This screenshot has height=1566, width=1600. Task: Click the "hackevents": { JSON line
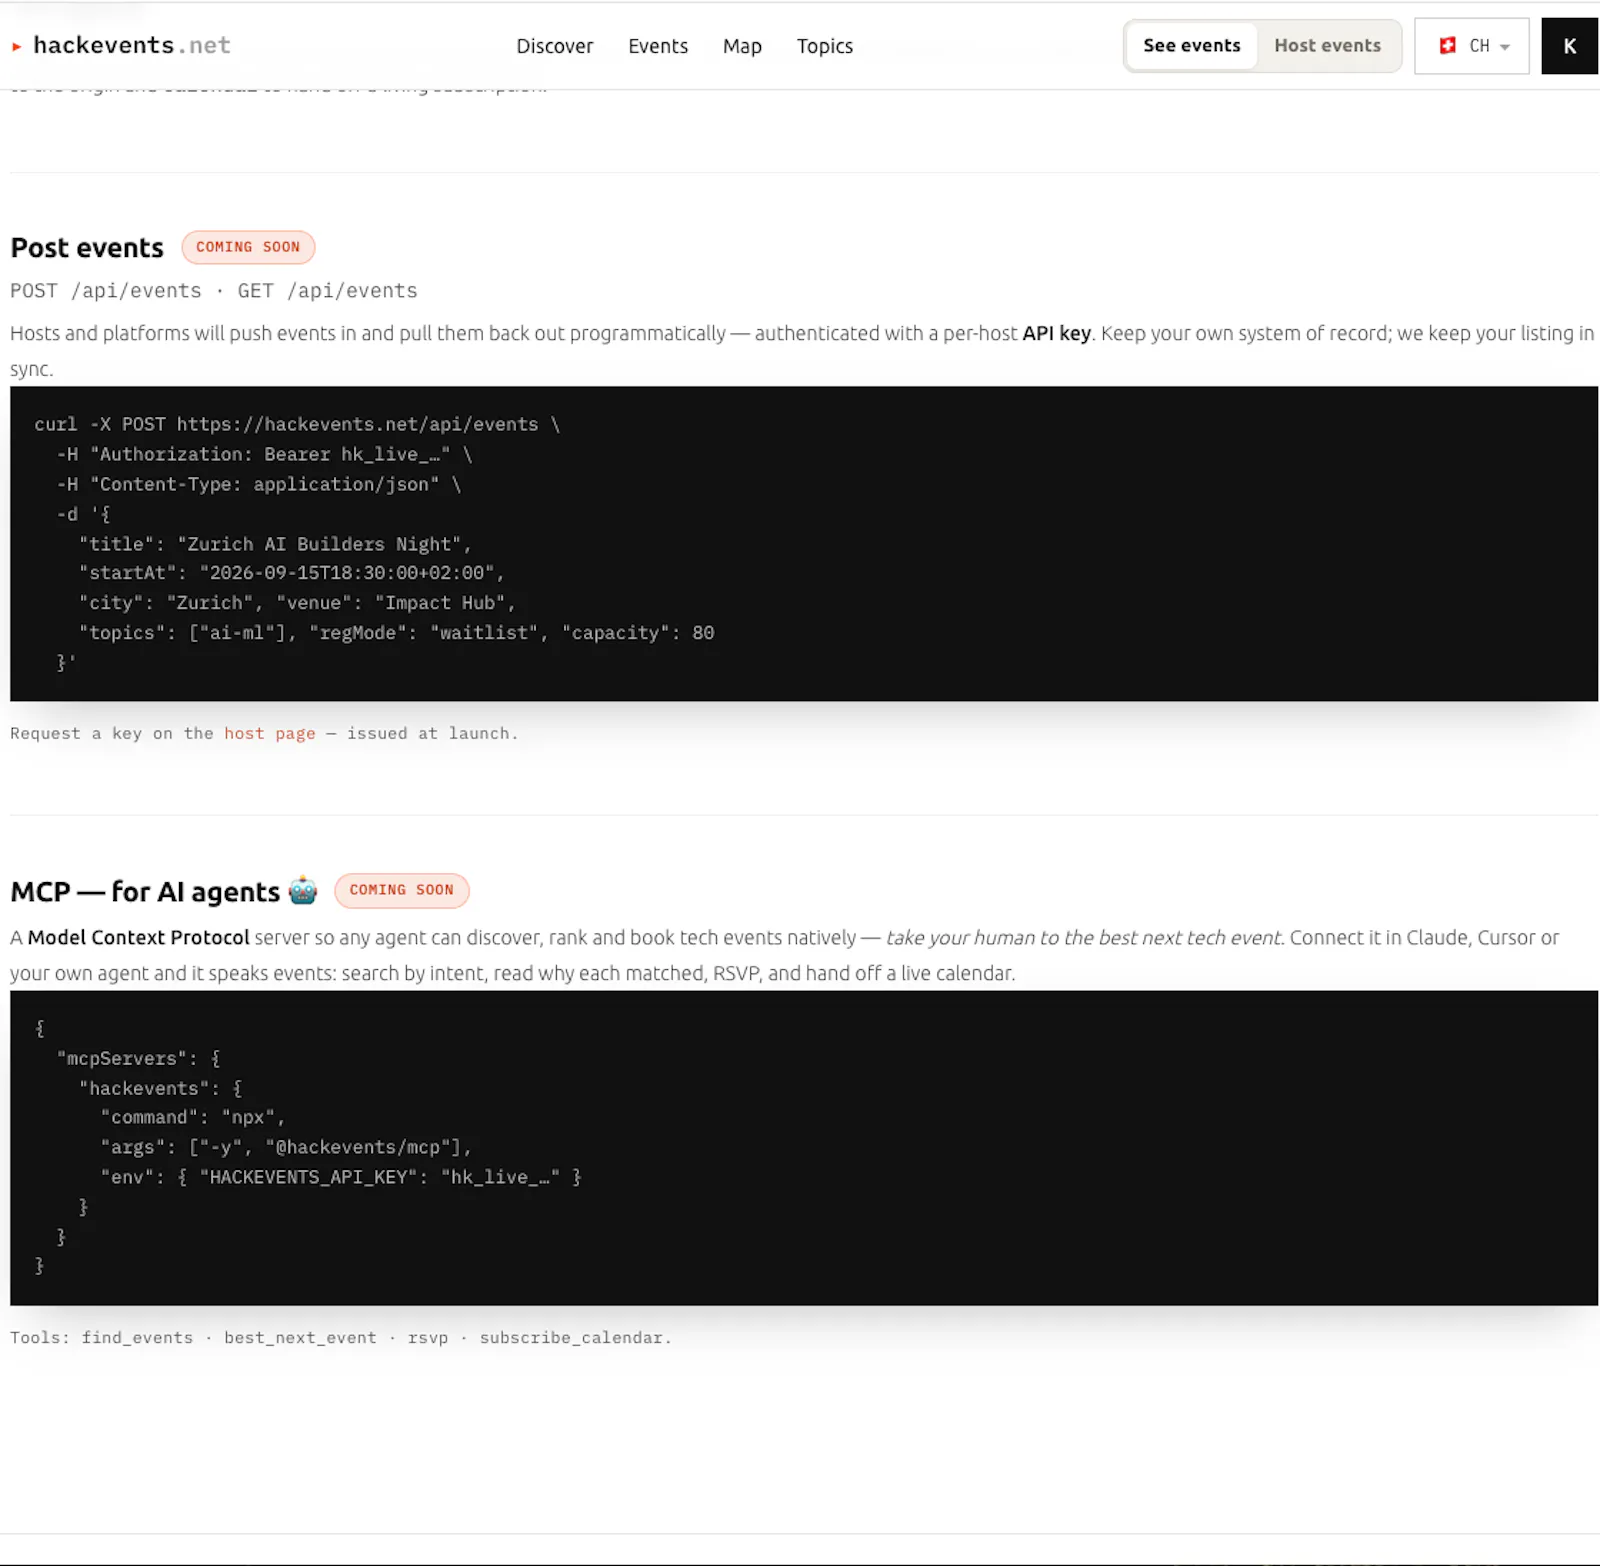tap(161, 1088)
